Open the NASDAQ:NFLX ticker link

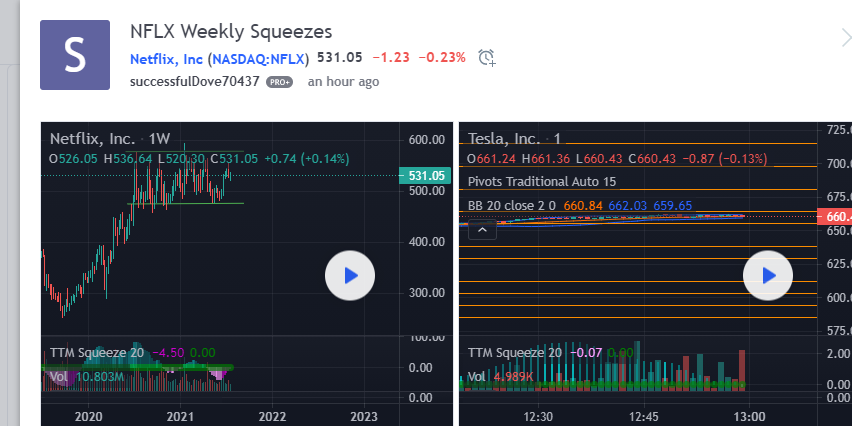(258, 59)
